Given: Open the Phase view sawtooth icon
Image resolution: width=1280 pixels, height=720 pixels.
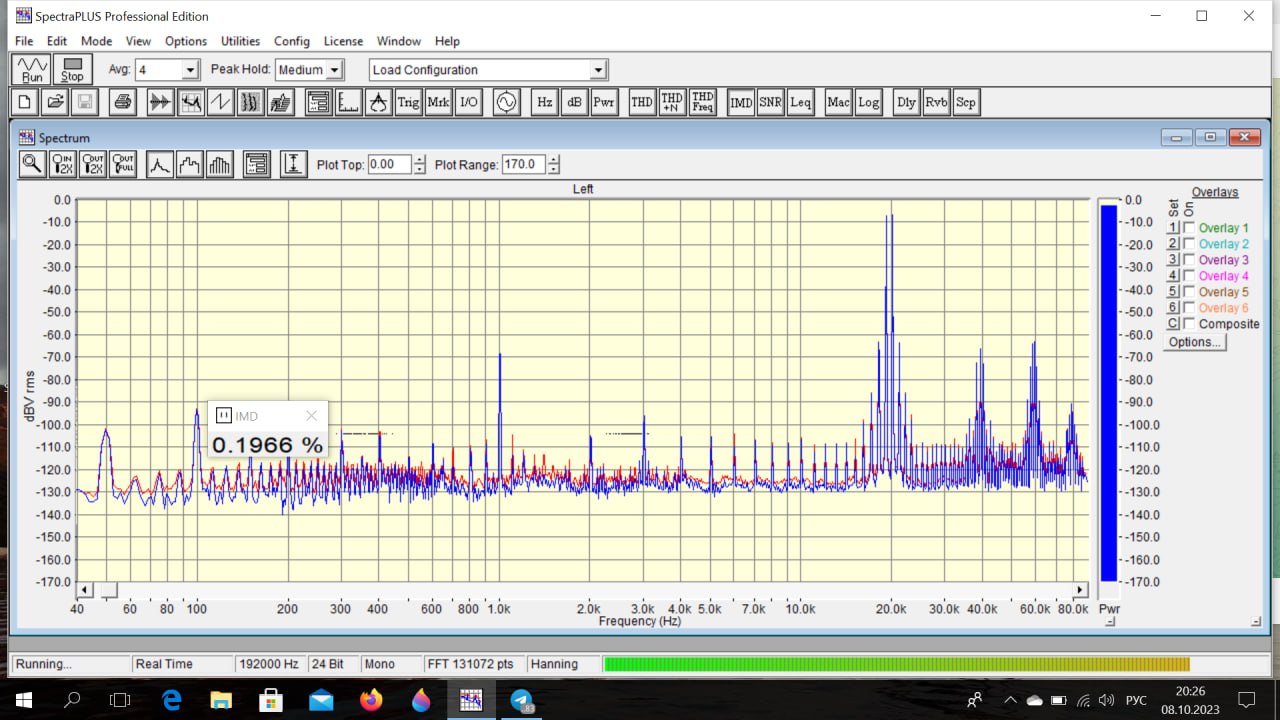Looking at the screenshot, I should point(220,102).
